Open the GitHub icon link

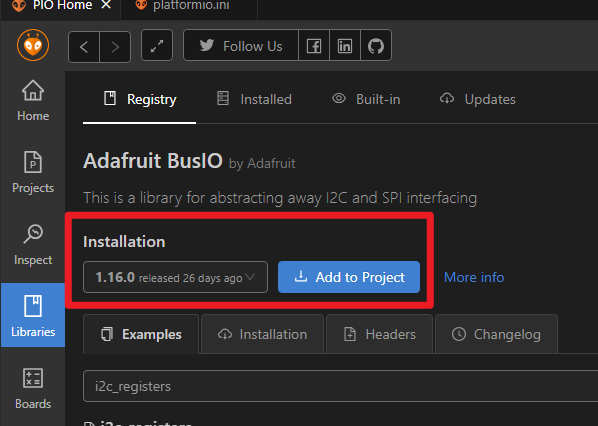click(x=376, y=45)
